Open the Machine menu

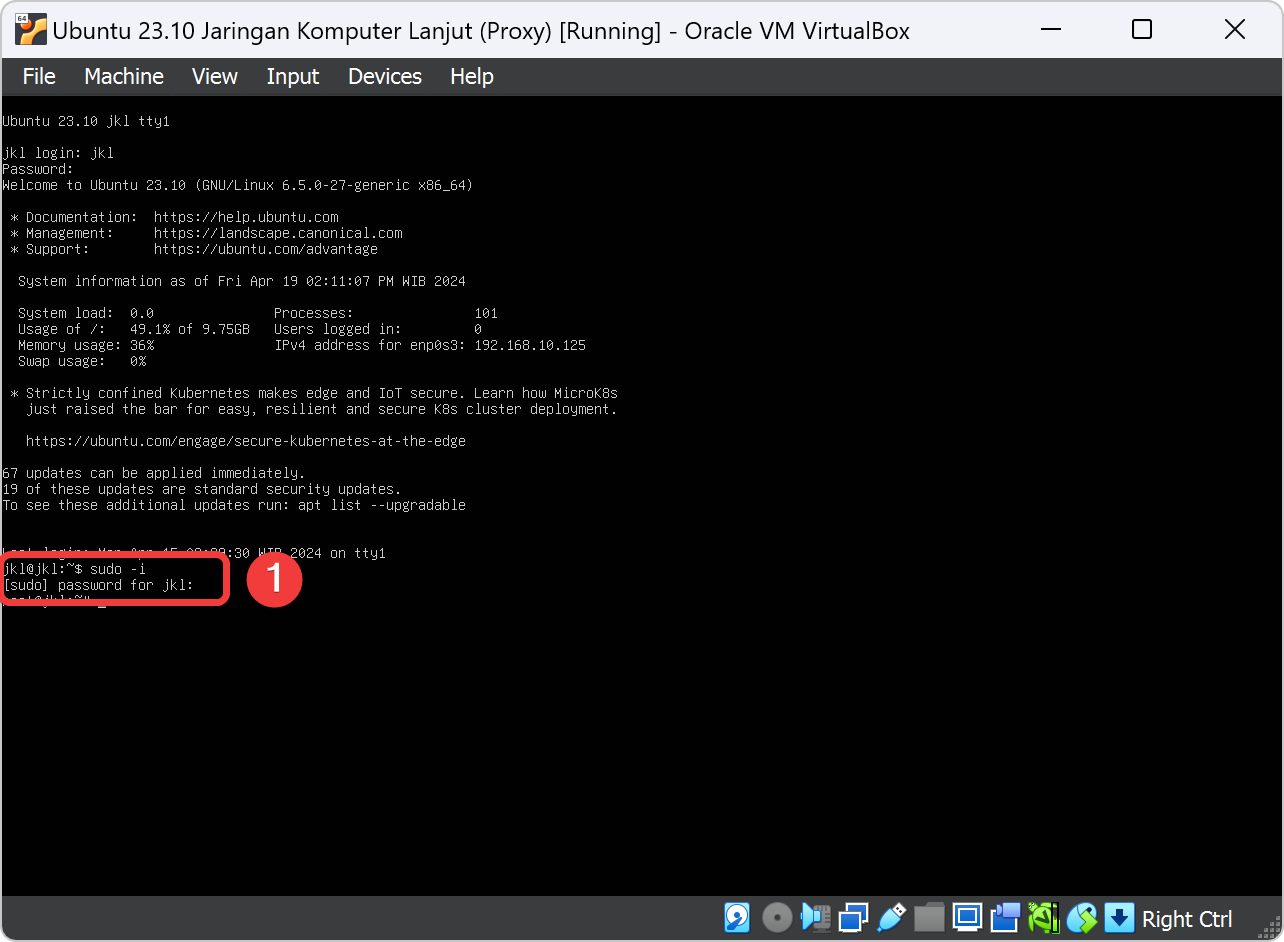coord(124,76)
